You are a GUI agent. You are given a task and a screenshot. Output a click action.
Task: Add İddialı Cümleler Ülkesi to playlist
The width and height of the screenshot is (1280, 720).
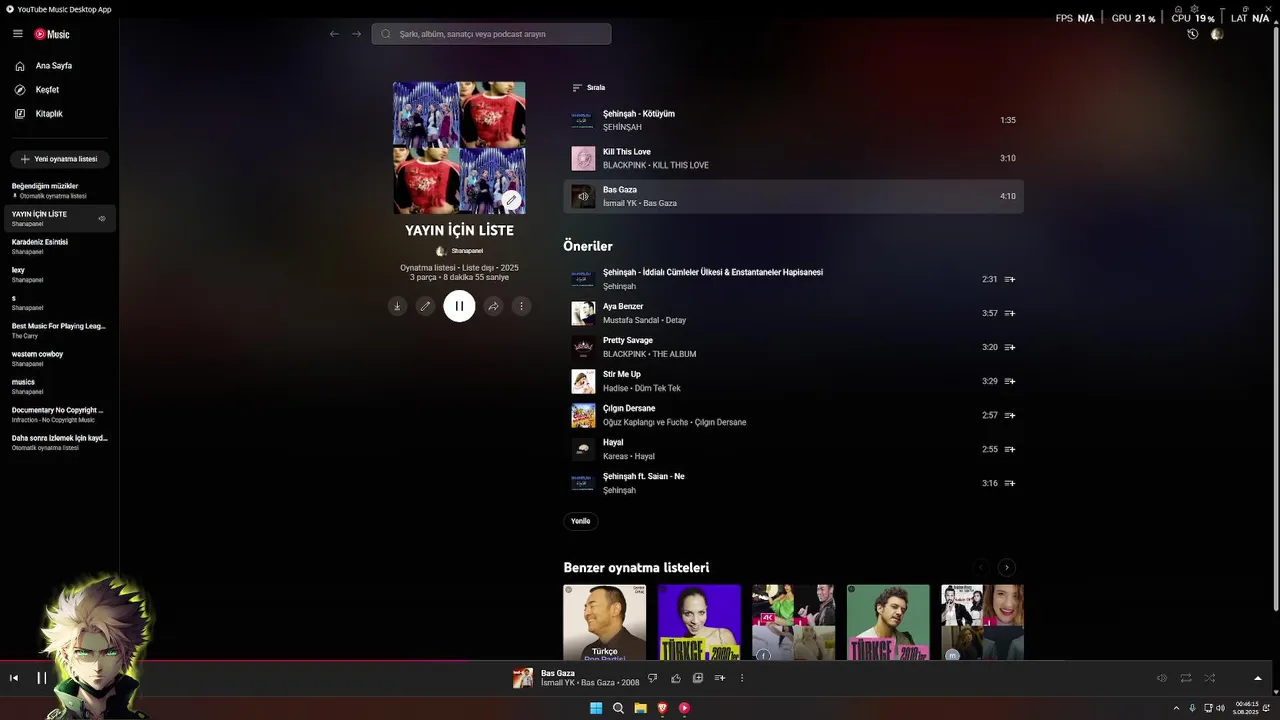click(1009, 280)
